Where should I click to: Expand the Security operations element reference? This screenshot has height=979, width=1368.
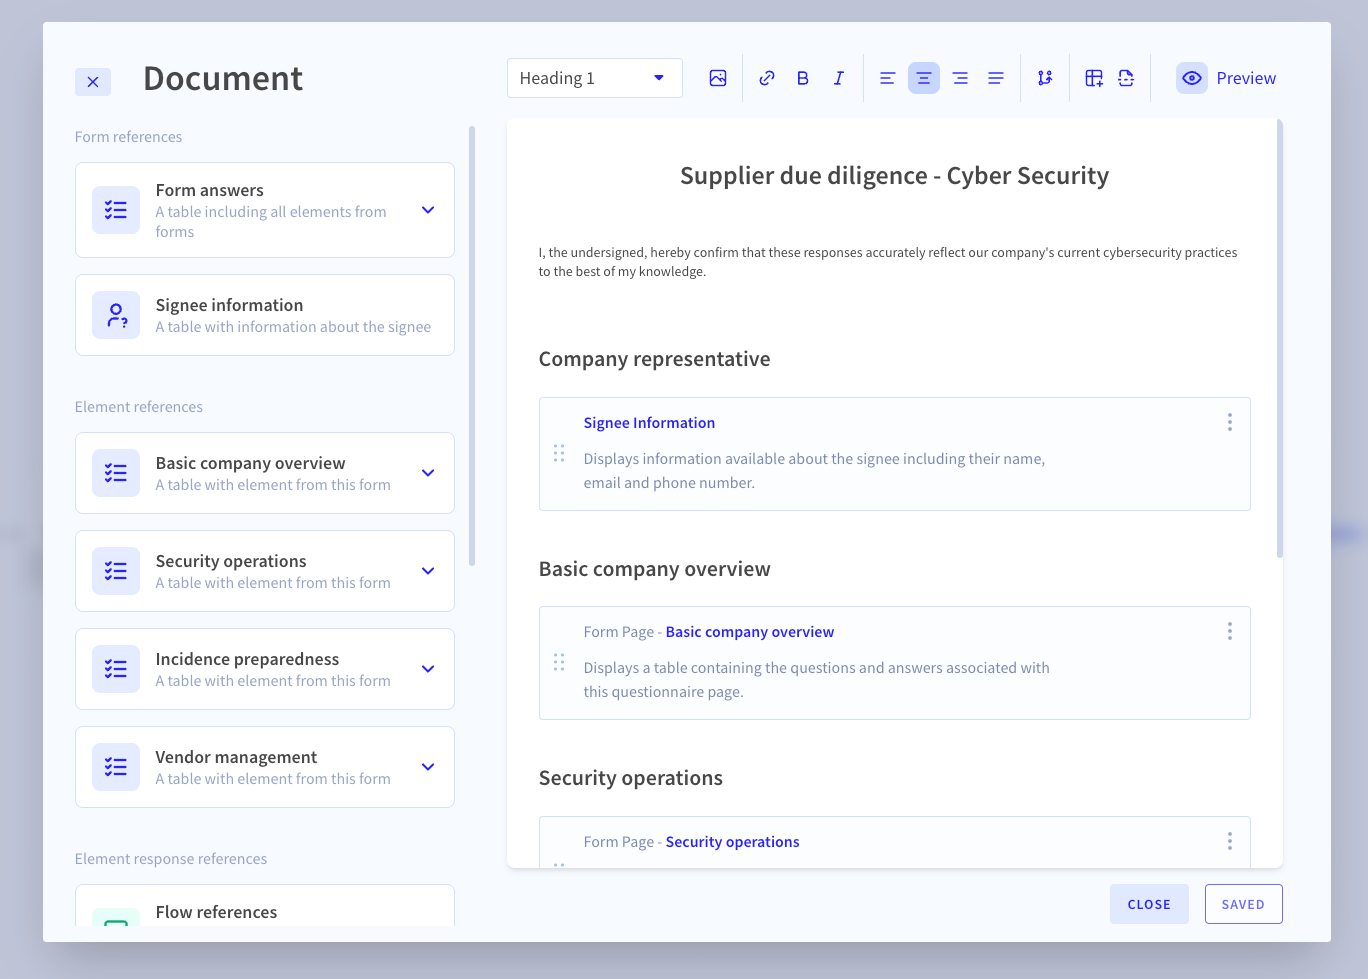click(x=428, y=571)
